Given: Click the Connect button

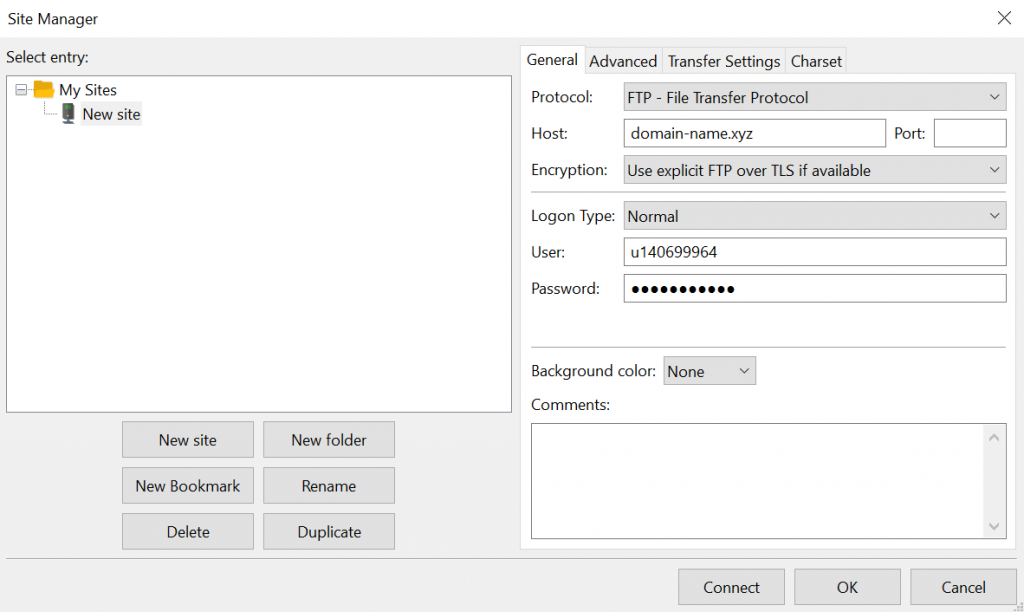Looking at the screenshot, I should 731,587.
